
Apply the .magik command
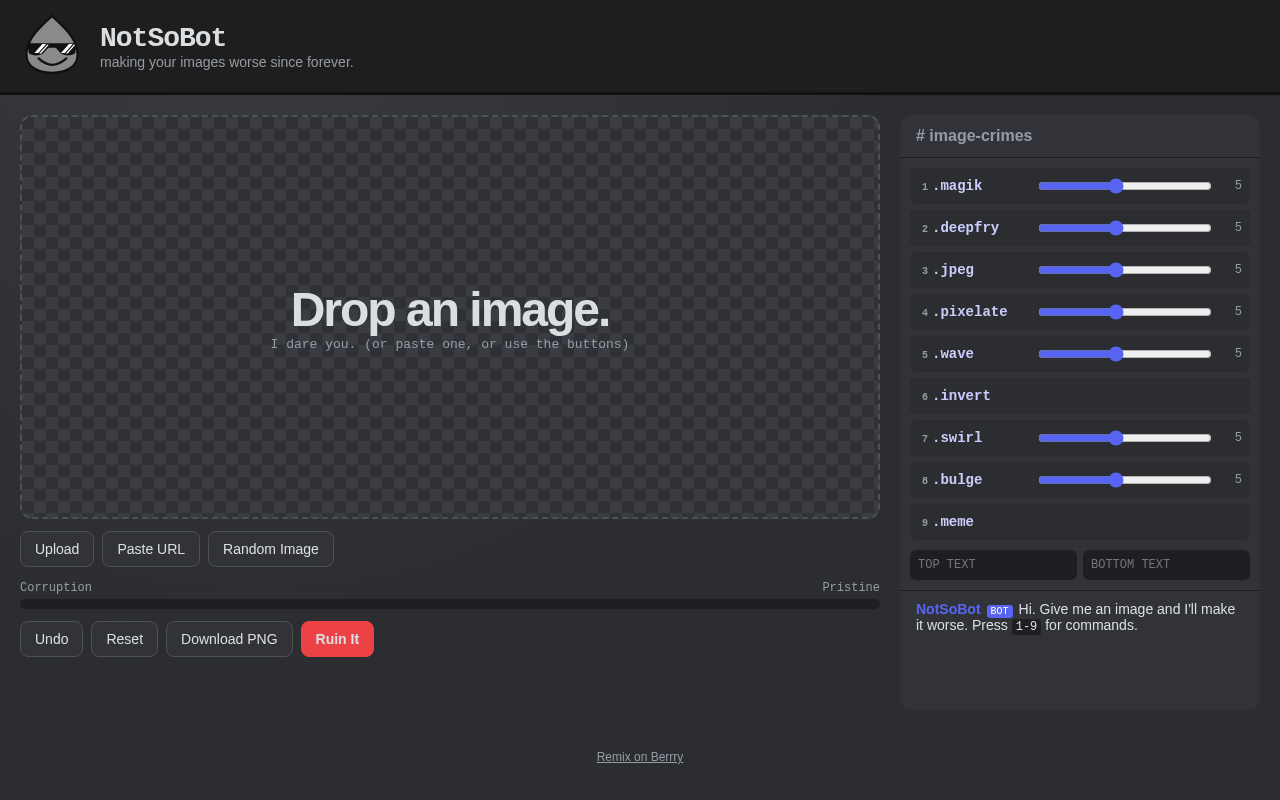(957, 186)
